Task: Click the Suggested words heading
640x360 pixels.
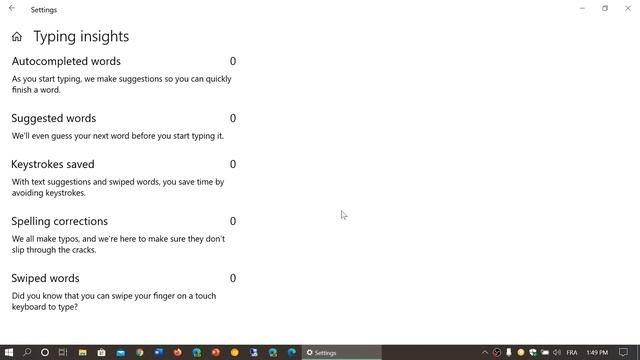Action: point(54,118)
